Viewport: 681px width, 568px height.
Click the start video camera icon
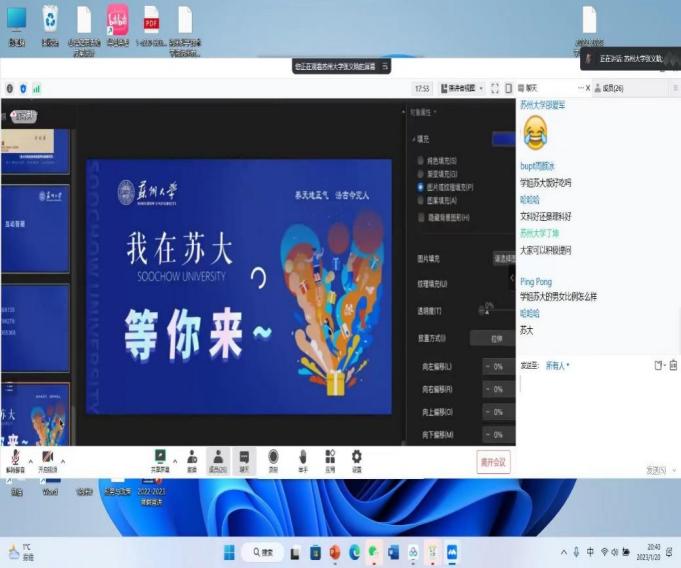click(47, 457)
